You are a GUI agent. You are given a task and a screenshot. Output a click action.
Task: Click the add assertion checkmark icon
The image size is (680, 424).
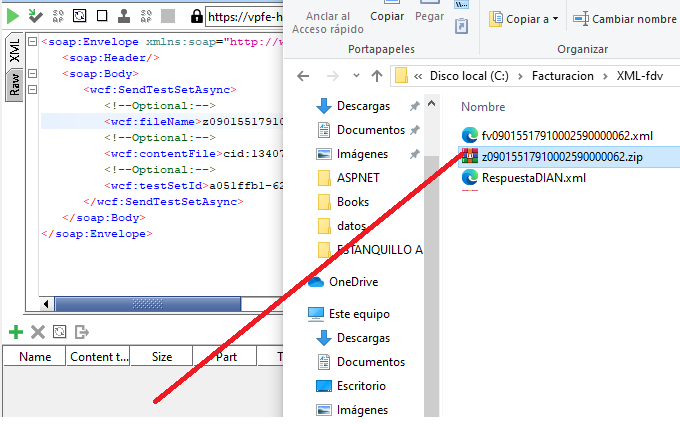click(x=36, y=16)
